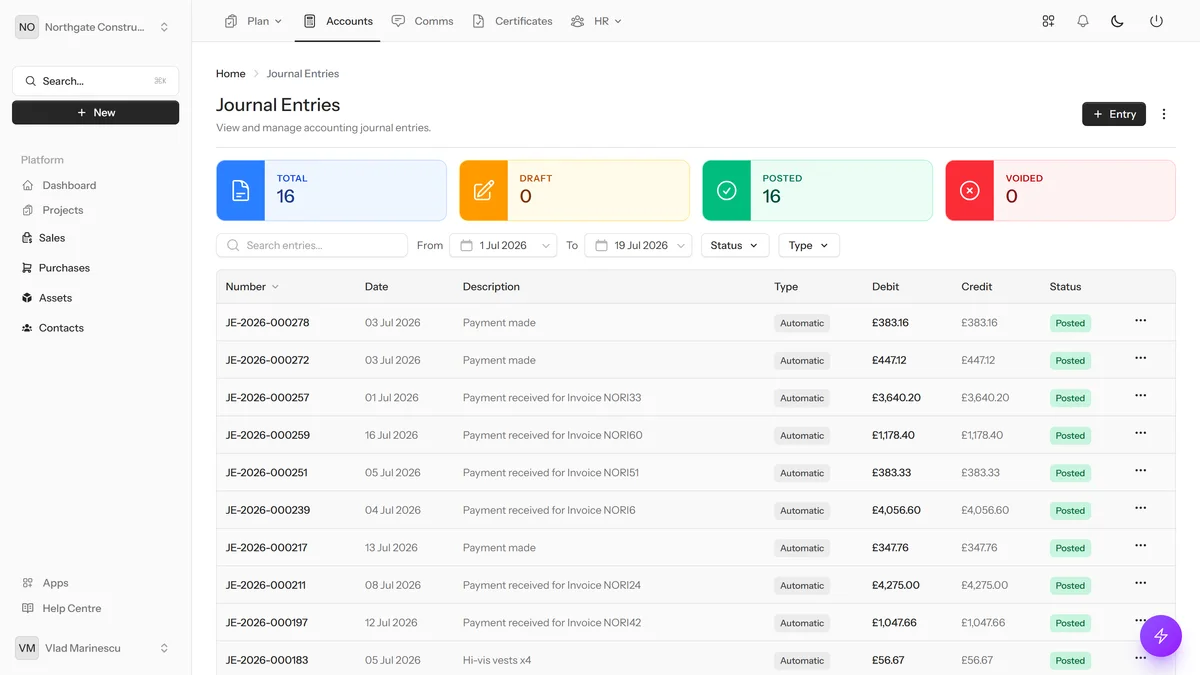Toggle dark mode with the moon icon
Screen dimensions: 1200x675
[1118, 21]
